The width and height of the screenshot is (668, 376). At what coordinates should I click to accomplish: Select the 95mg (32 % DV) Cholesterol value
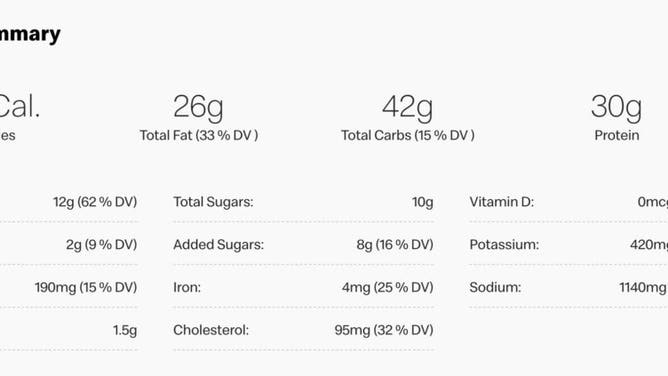[x=384, y=330]
